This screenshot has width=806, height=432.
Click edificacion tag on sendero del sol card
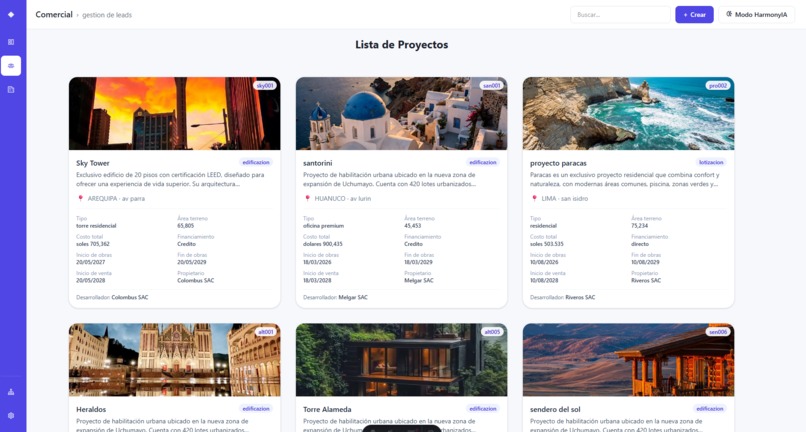click(709, 409)
